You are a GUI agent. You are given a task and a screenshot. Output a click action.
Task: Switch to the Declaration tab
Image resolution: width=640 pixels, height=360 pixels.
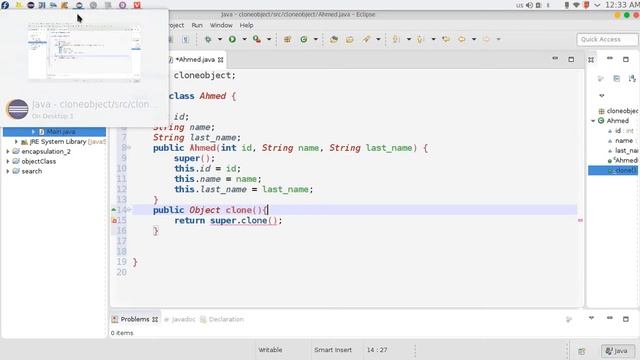pos(222,319)
